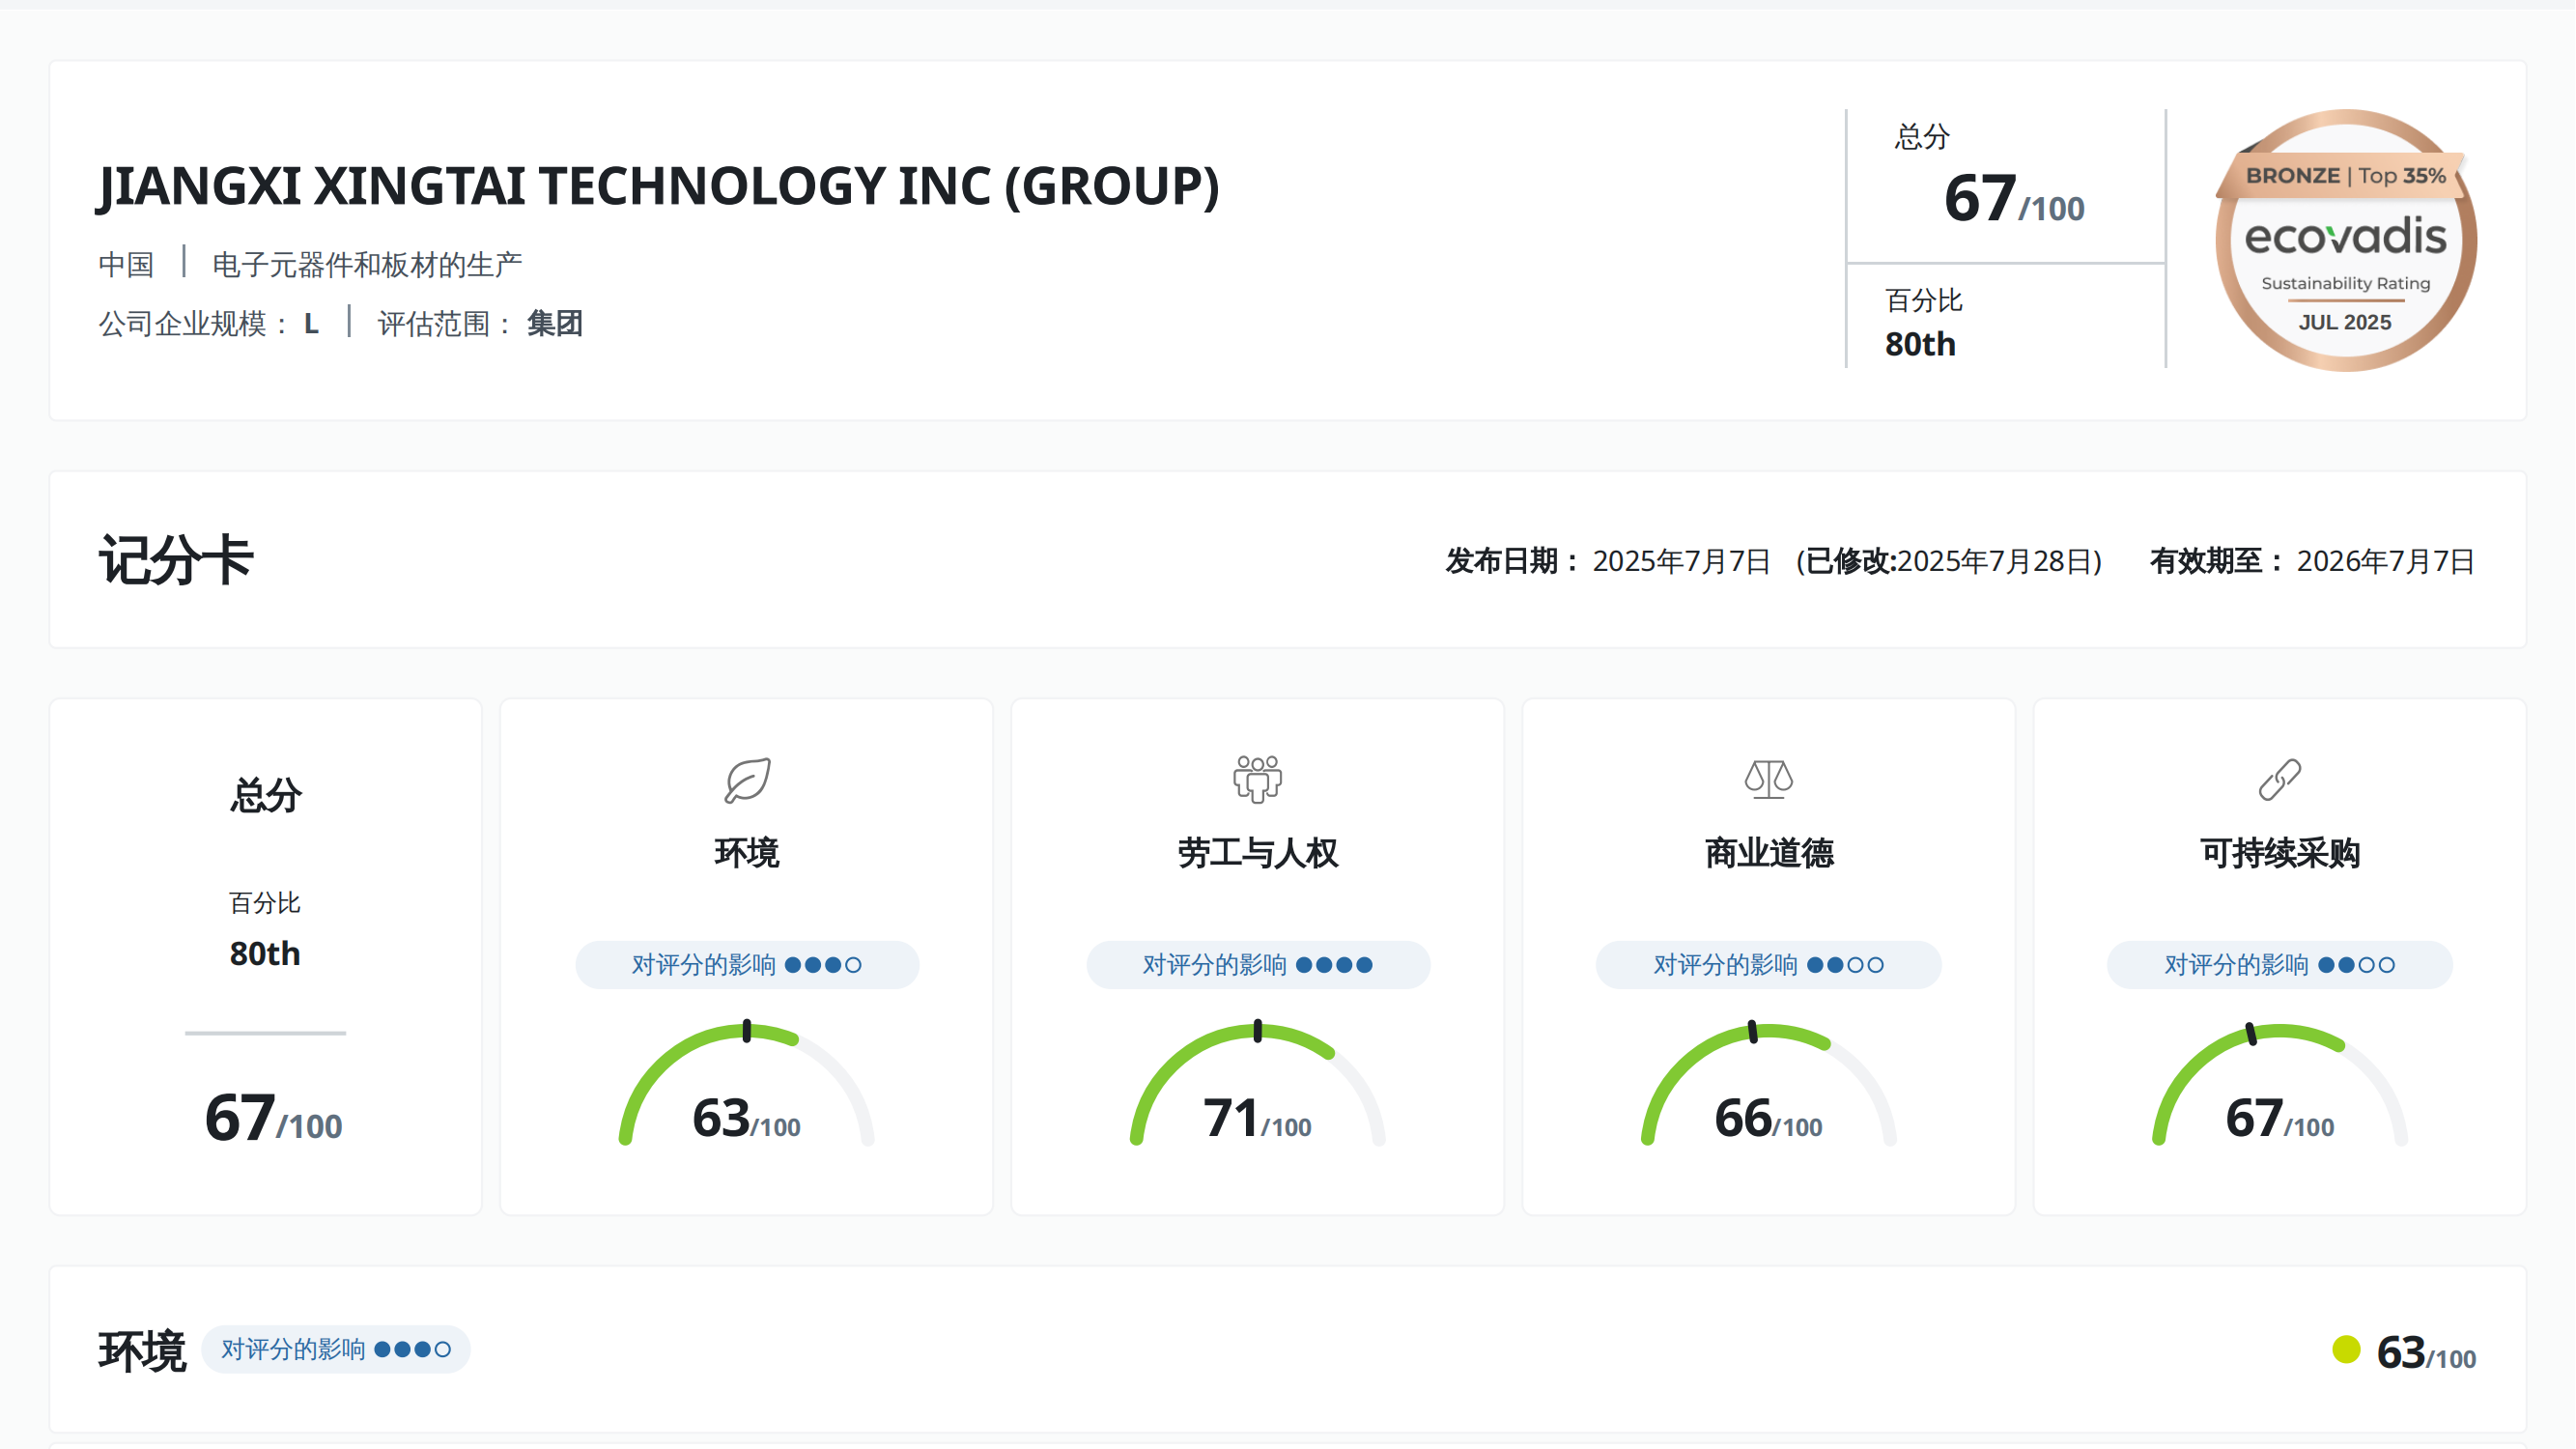Click the 环境 section impact badge at bottom
The height and width of the screenshot is (1449, 2576).
[335, 1349]
